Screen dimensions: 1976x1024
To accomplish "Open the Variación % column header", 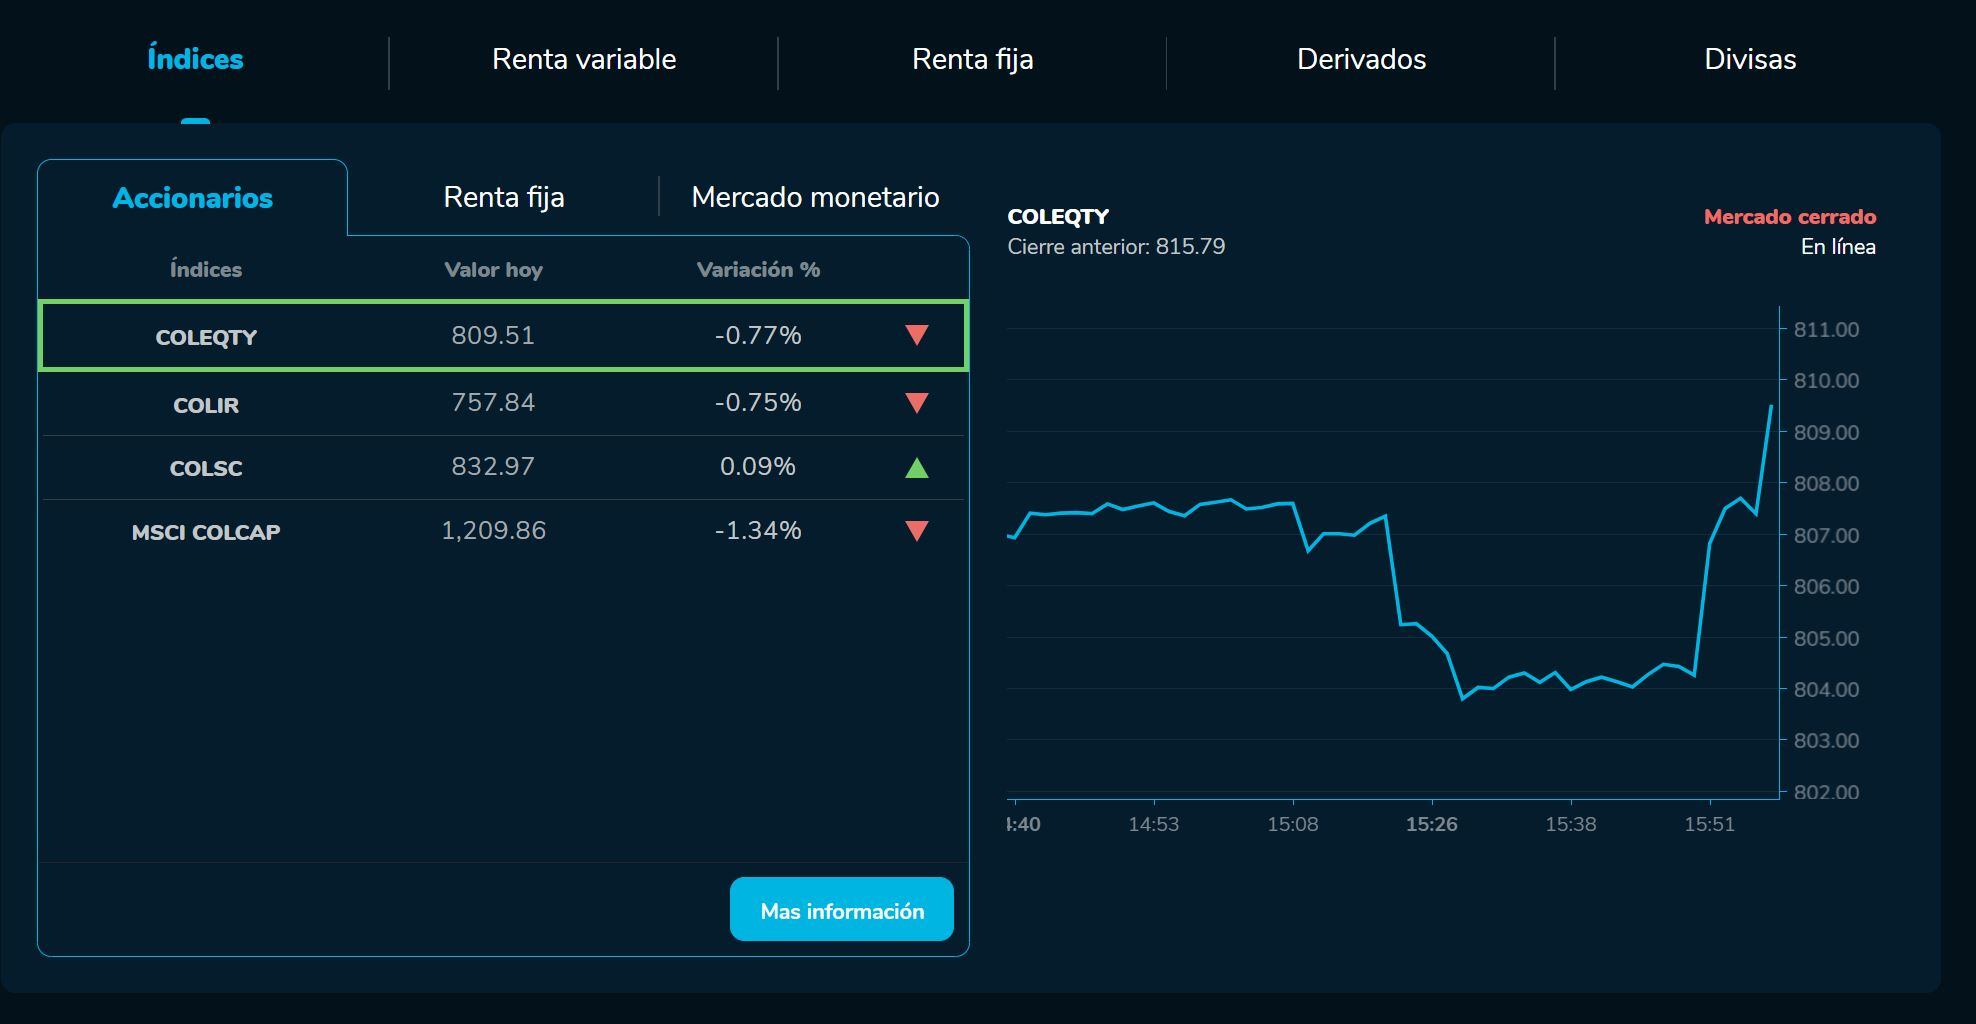I will [759, 269].
